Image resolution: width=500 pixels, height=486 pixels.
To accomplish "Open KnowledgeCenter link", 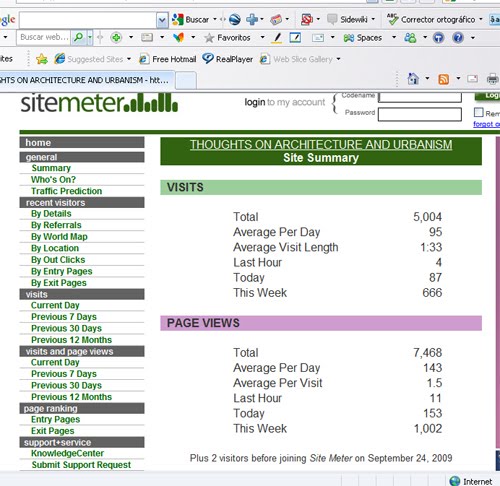I will 67,453.
